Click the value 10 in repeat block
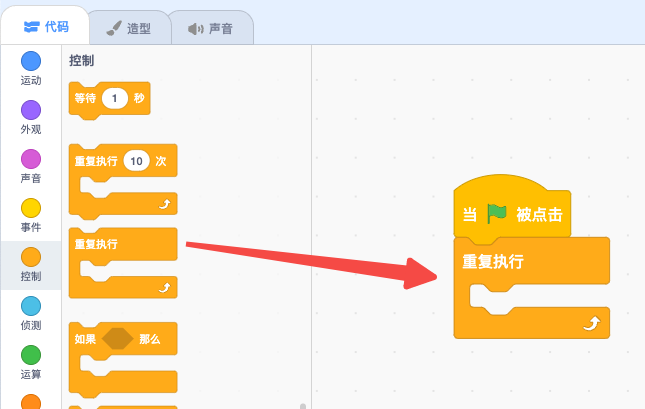 click(136, 161)
